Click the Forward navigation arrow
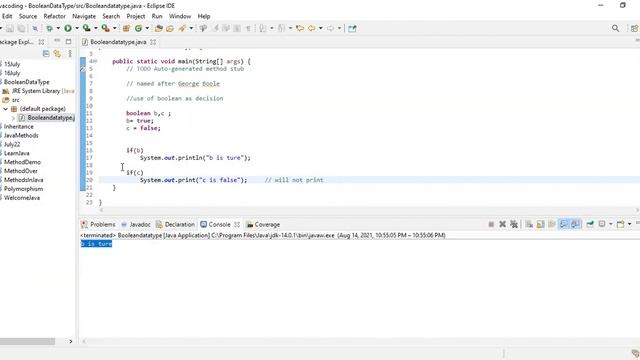 pos(330,28)
